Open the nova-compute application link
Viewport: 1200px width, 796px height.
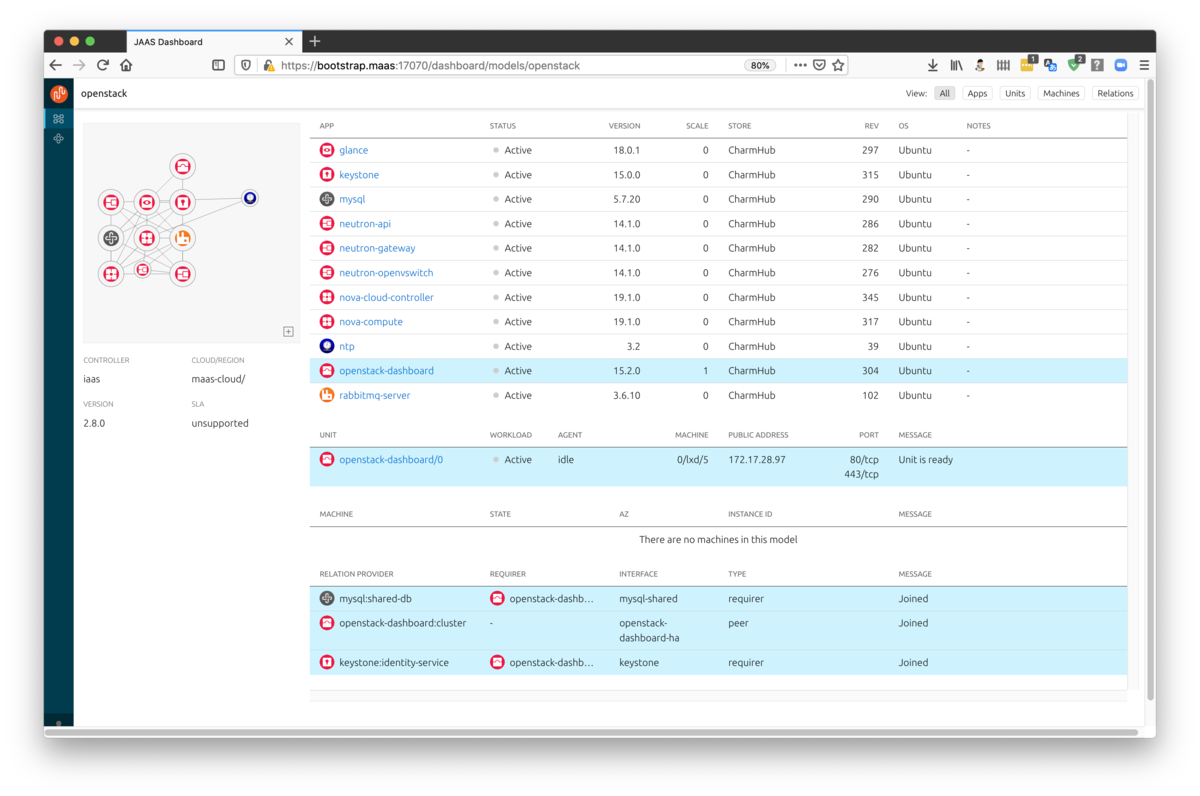(x=371, y=322)
